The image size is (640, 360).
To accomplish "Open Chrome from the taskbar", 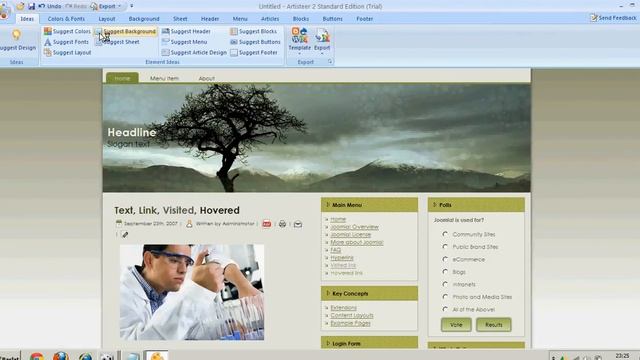I will (37, 356).
